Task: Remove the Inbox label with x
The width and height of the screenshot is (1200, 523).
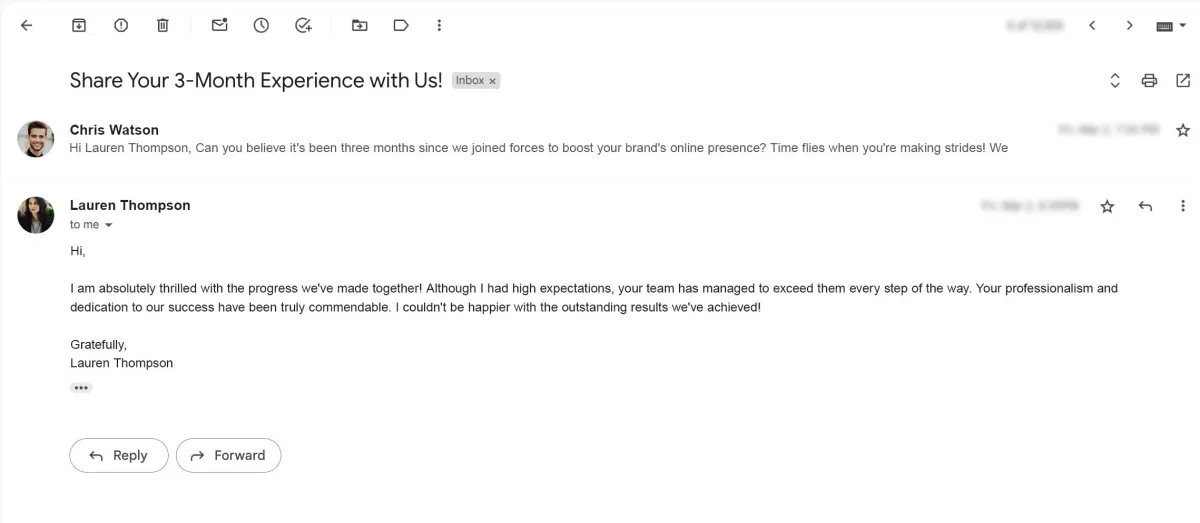Action: point(492,81)
